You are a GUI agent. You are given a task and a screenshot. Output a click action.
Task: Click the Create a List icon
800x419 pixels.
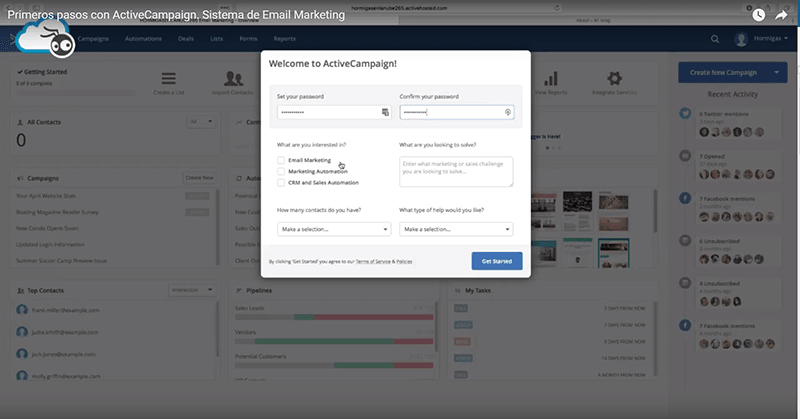tap(169, 79)
